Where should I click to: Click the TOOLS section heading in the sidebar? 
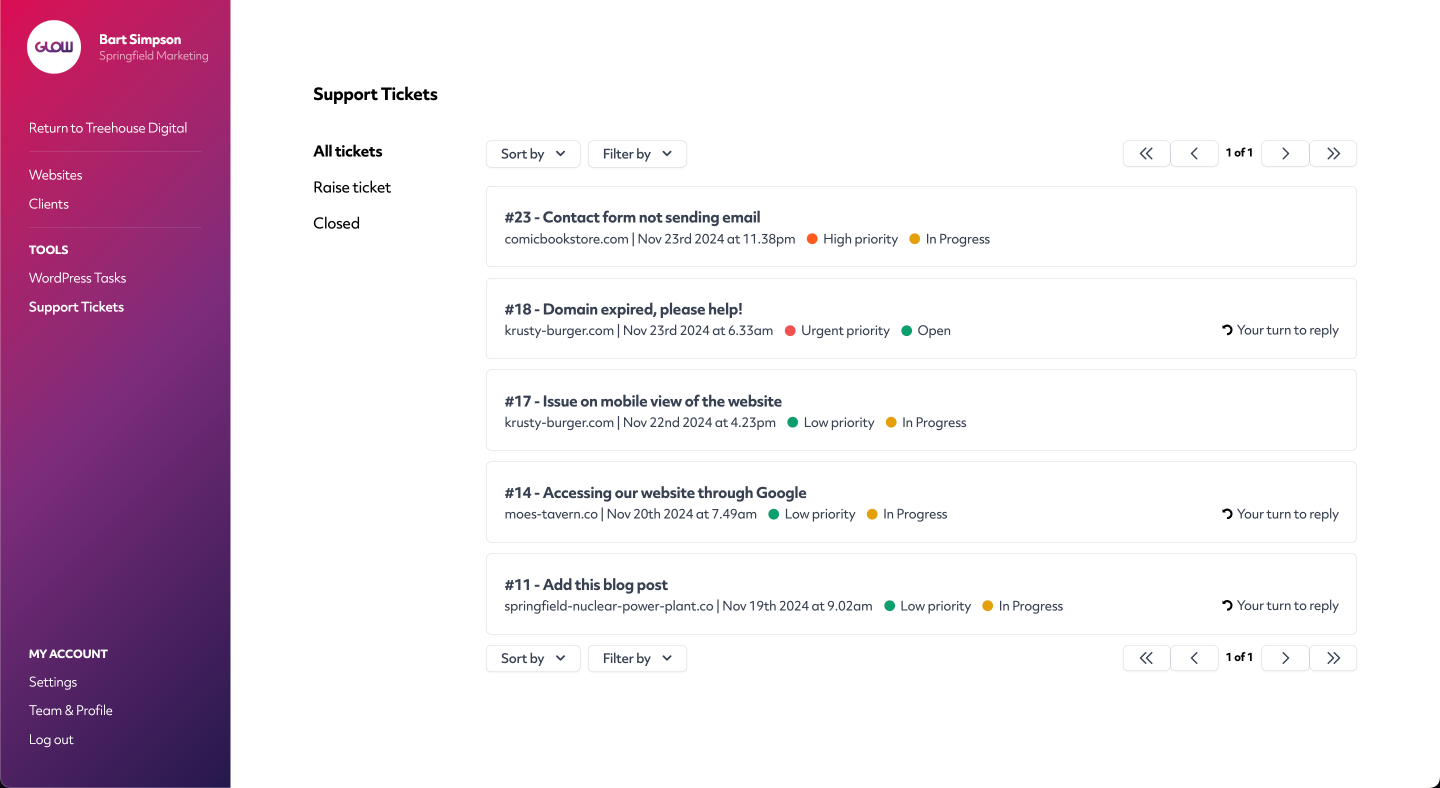[49, 250]
